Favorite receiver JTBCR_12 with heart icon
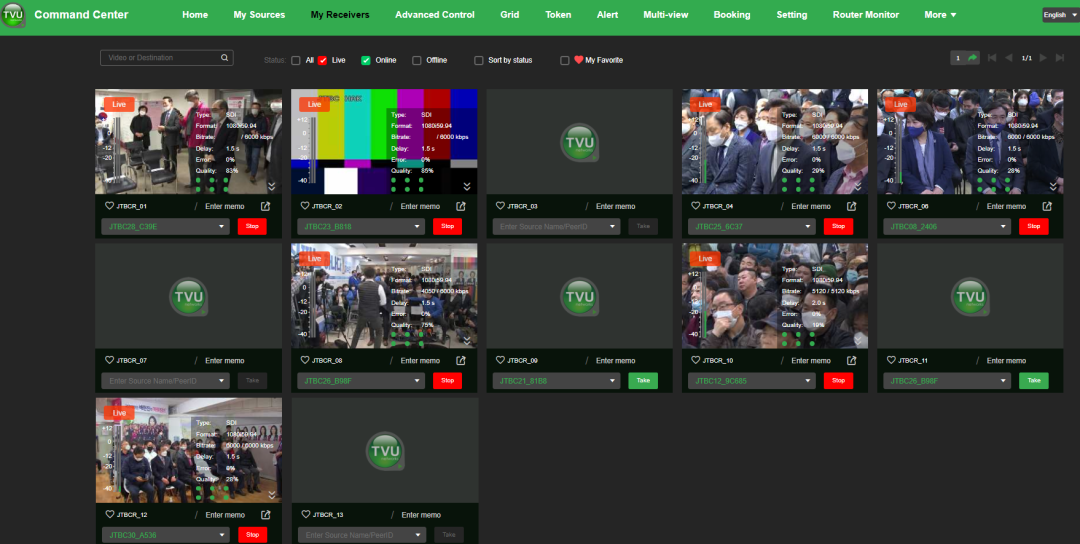Image resolution: width=1080 pixels, height=544 pixels. pos(110,514)
